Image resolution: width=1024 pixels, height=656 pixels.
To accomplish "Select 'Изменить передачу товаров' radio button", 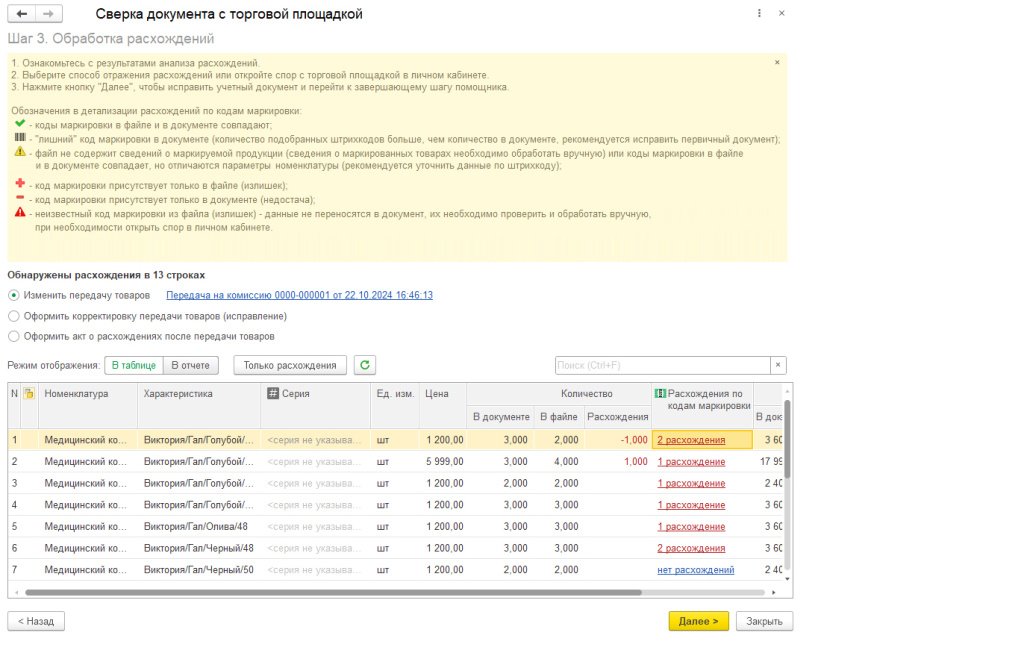I will pos(13,295).
